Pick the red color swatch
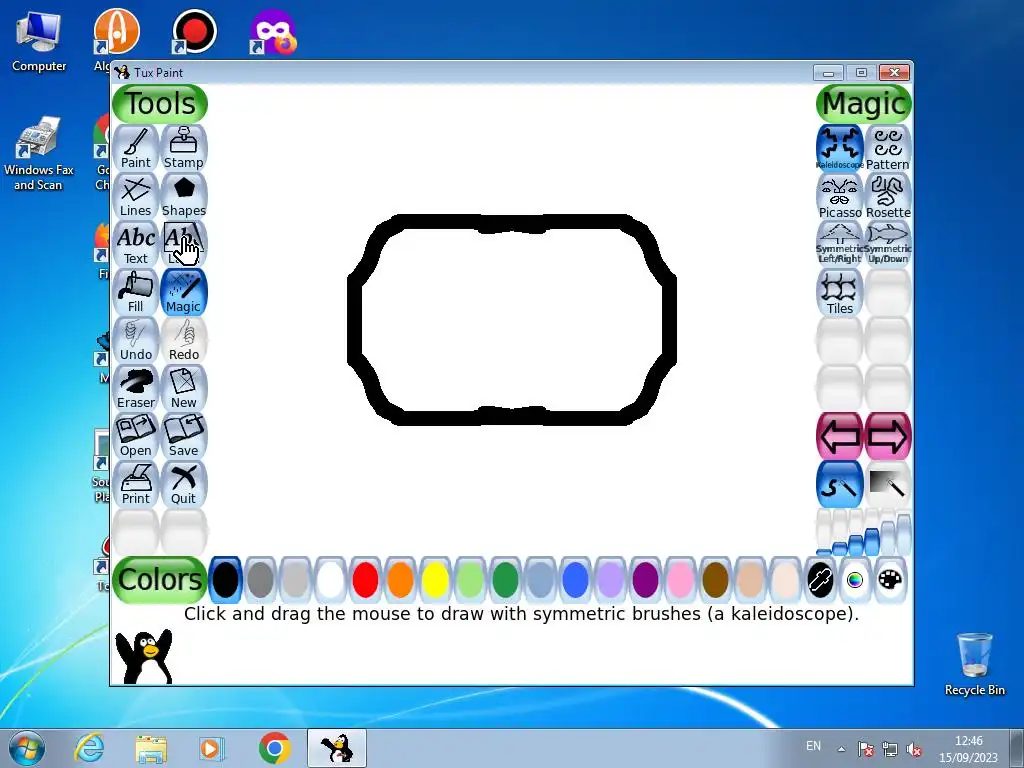The image size is (1024, 768). 366,580
